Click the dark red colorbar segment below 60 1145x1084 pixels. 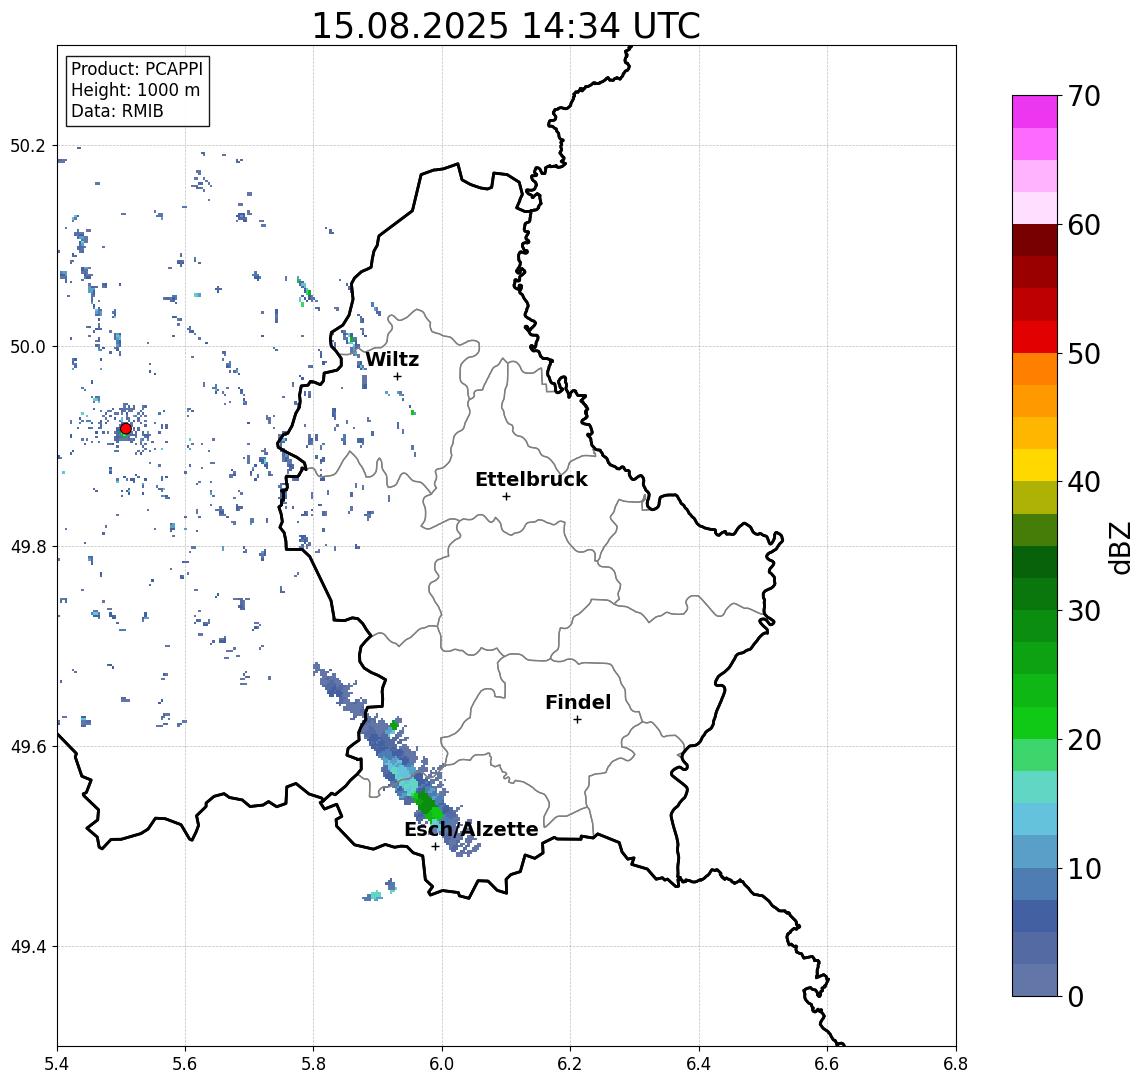[1035, 240]
